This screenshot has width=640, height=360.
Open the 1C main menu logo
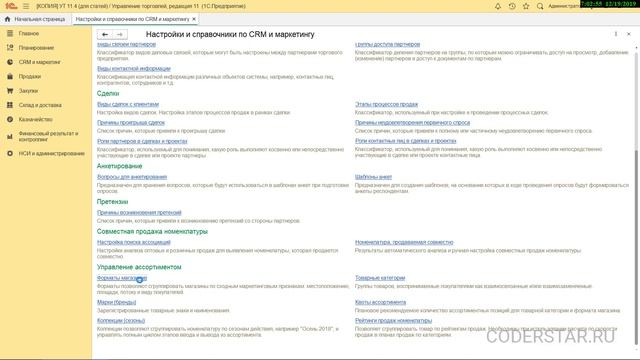pyautogui.click(x=11, y=6)
